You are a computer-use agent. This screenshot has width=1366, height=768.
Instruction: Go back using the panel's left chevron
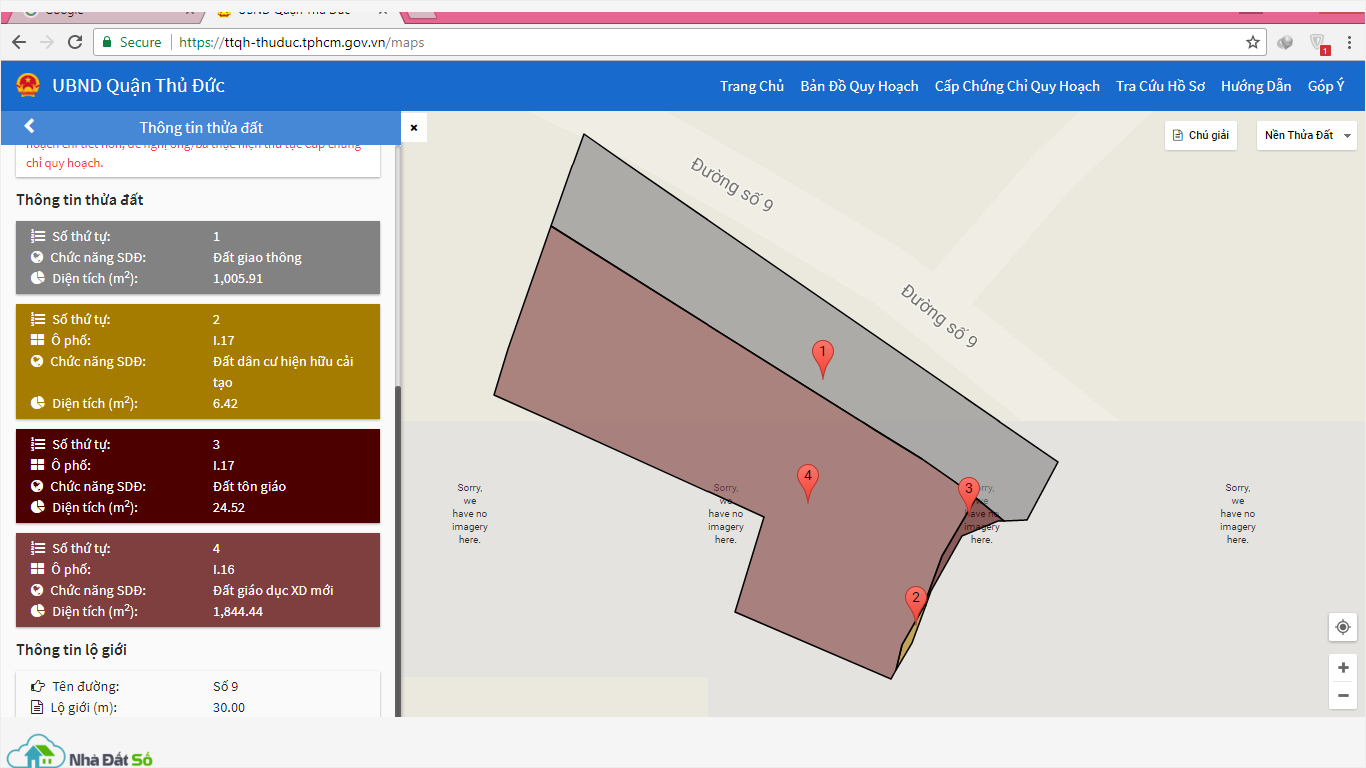(29, 126)
